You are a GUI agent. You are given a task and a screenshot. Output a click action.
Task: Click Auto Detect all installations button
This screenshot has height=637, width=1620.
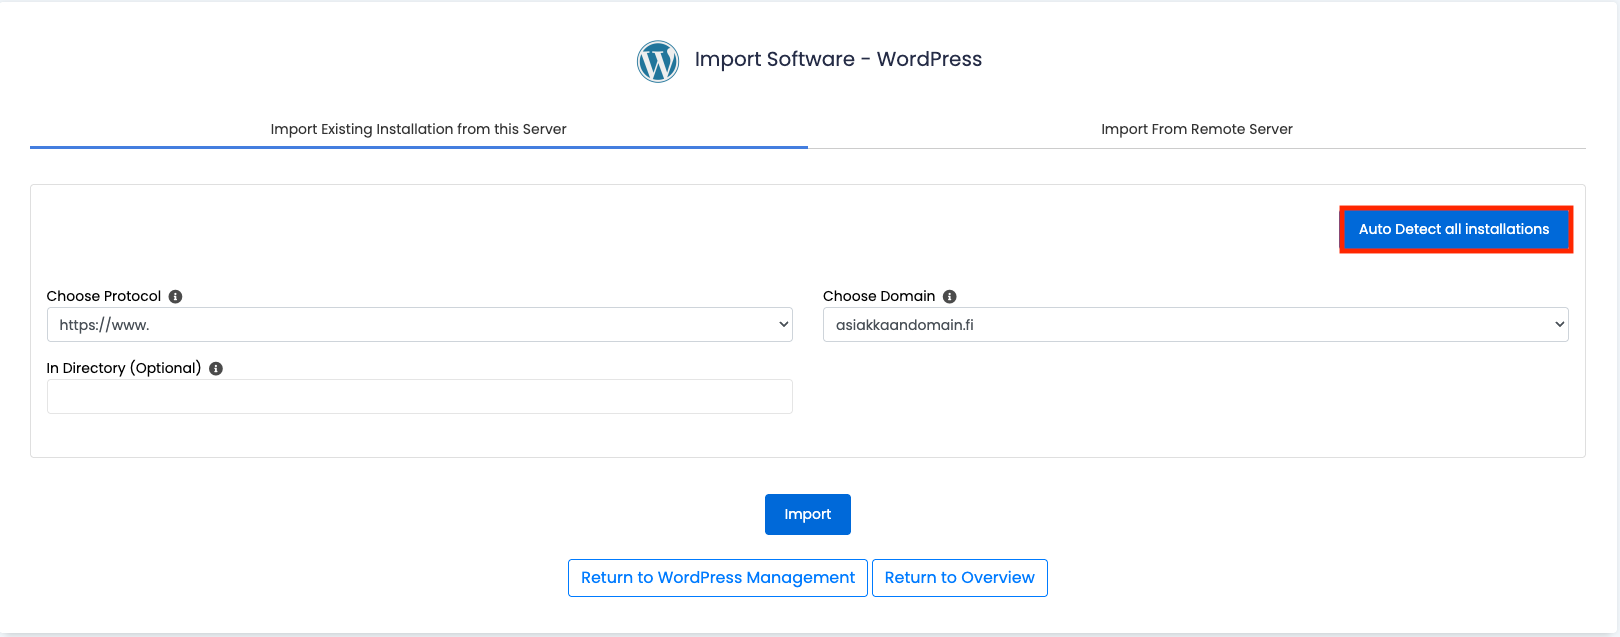(1454, 229)
